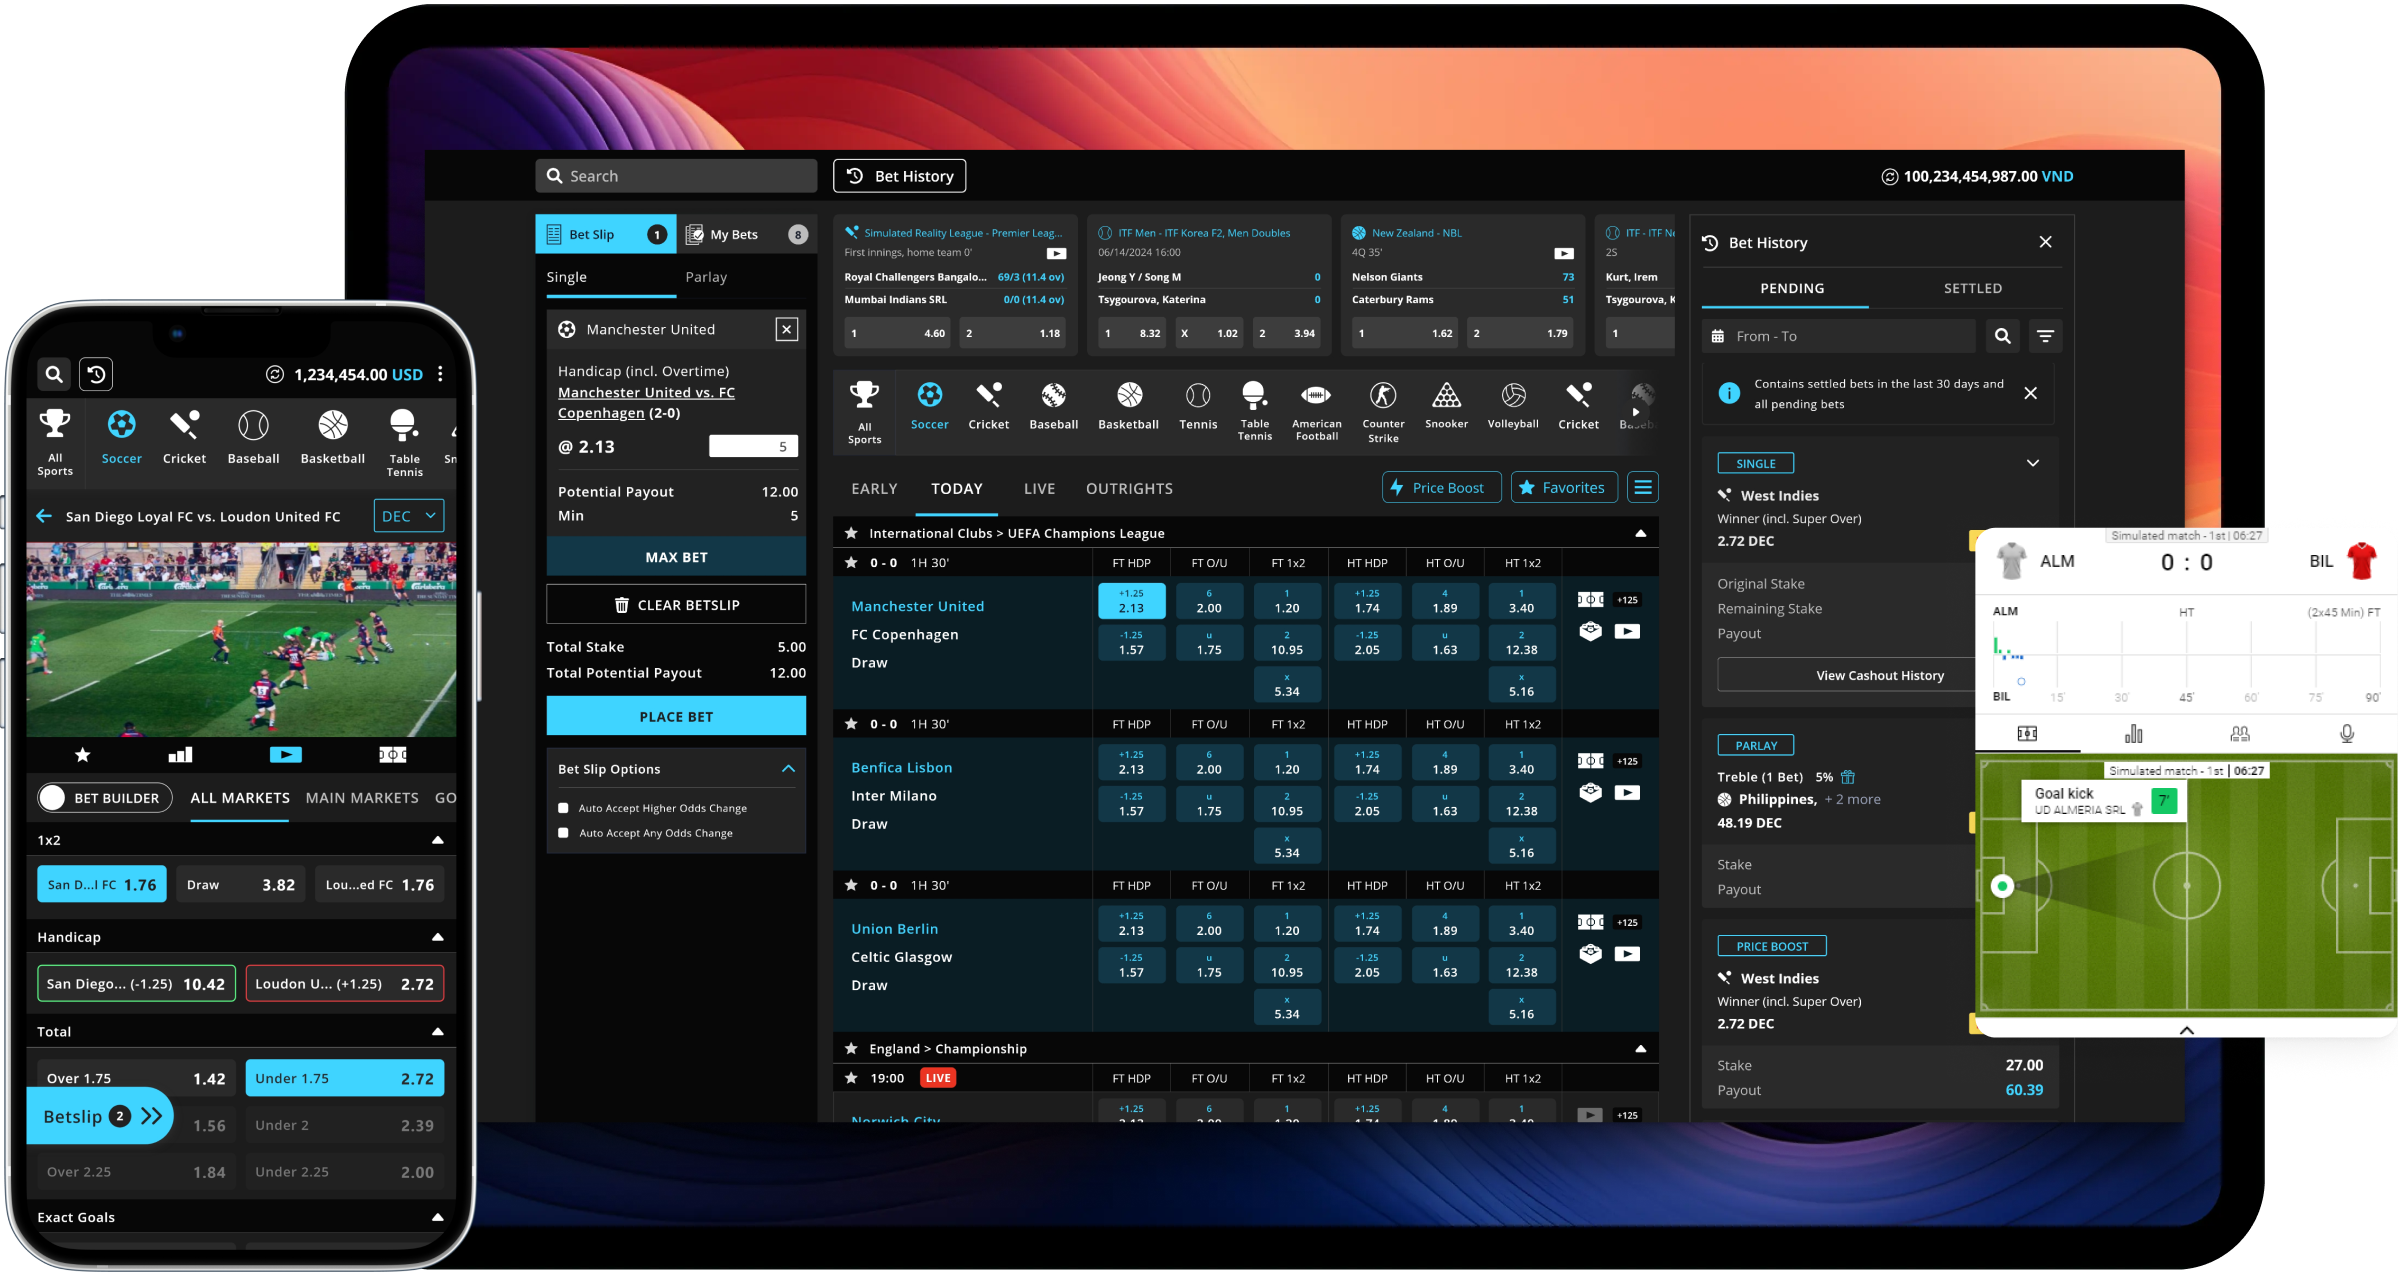Image resolution: width=2398 pixels, height=1272 pixels.
Task: Open the DEC odds format dropdown on phone
Action: coord(409,516)
